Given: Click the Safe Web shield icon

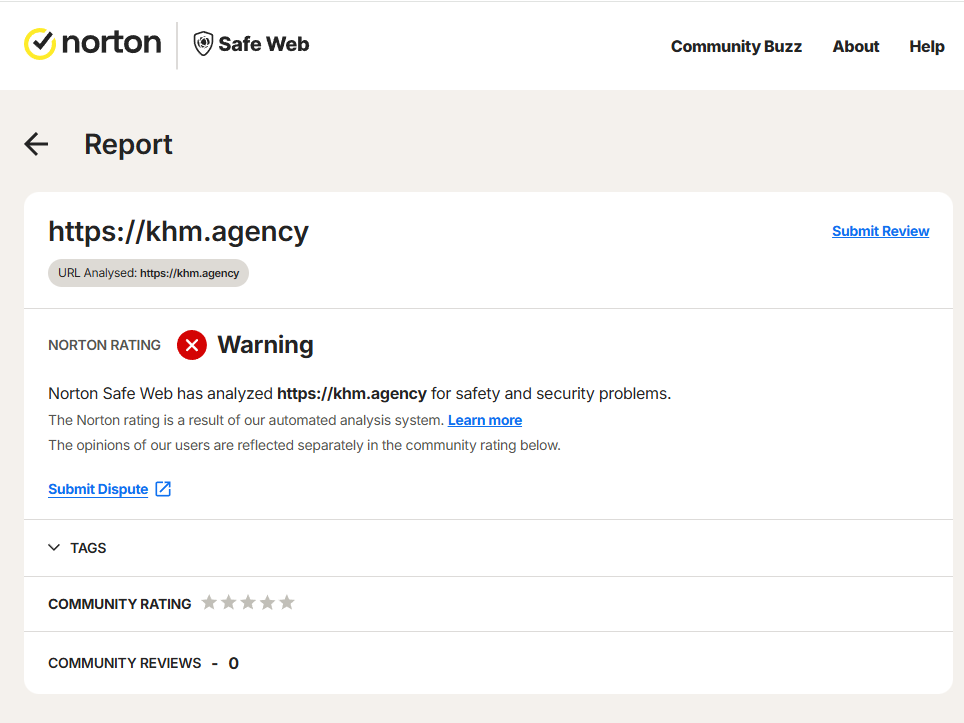Looking at the screenshot, I should click(x=203, y=44).
